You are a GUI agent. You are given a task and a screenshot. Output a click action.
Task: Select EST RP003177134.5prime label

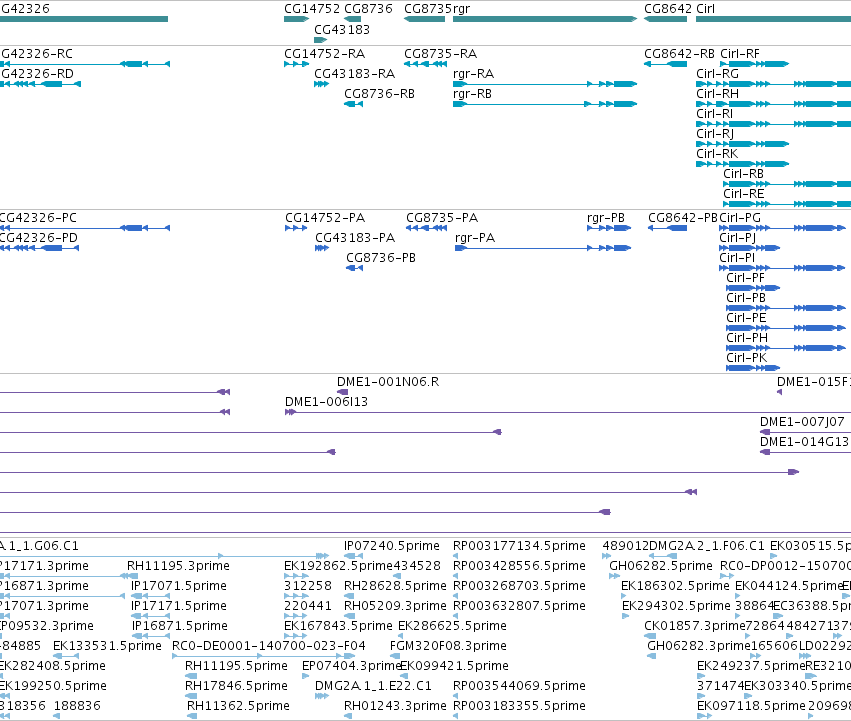coord(519,546)
